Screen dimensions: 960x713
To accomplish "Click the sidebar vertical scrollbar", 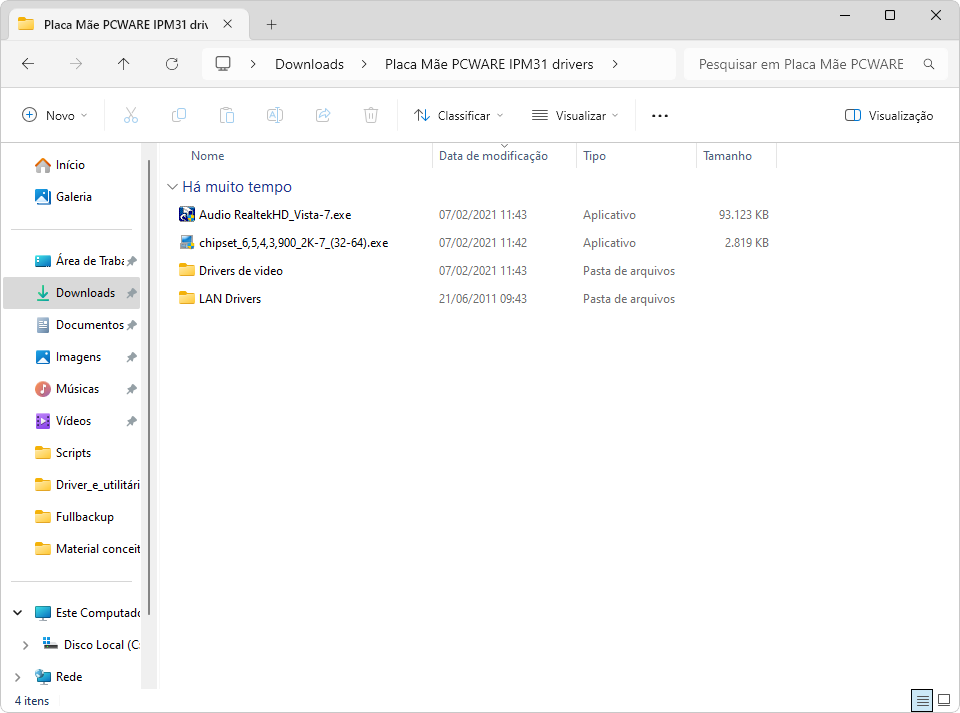I will point(149,388).
